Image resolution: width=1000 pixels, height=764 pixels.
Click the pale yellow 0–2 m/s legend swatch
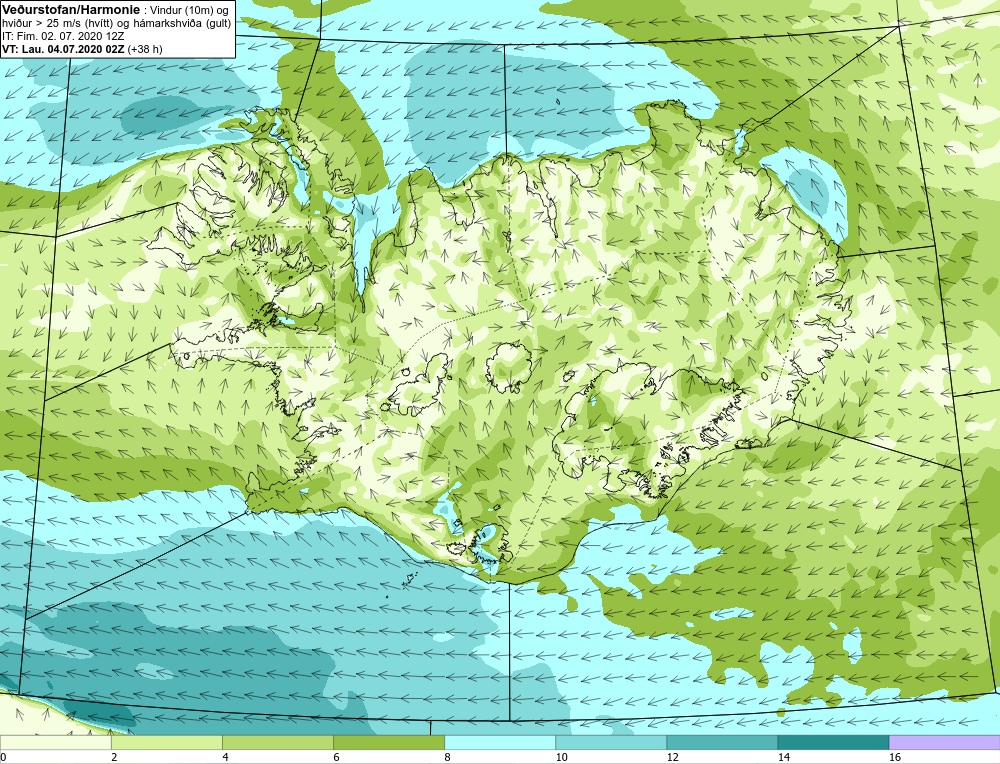[x=56, y=742]
